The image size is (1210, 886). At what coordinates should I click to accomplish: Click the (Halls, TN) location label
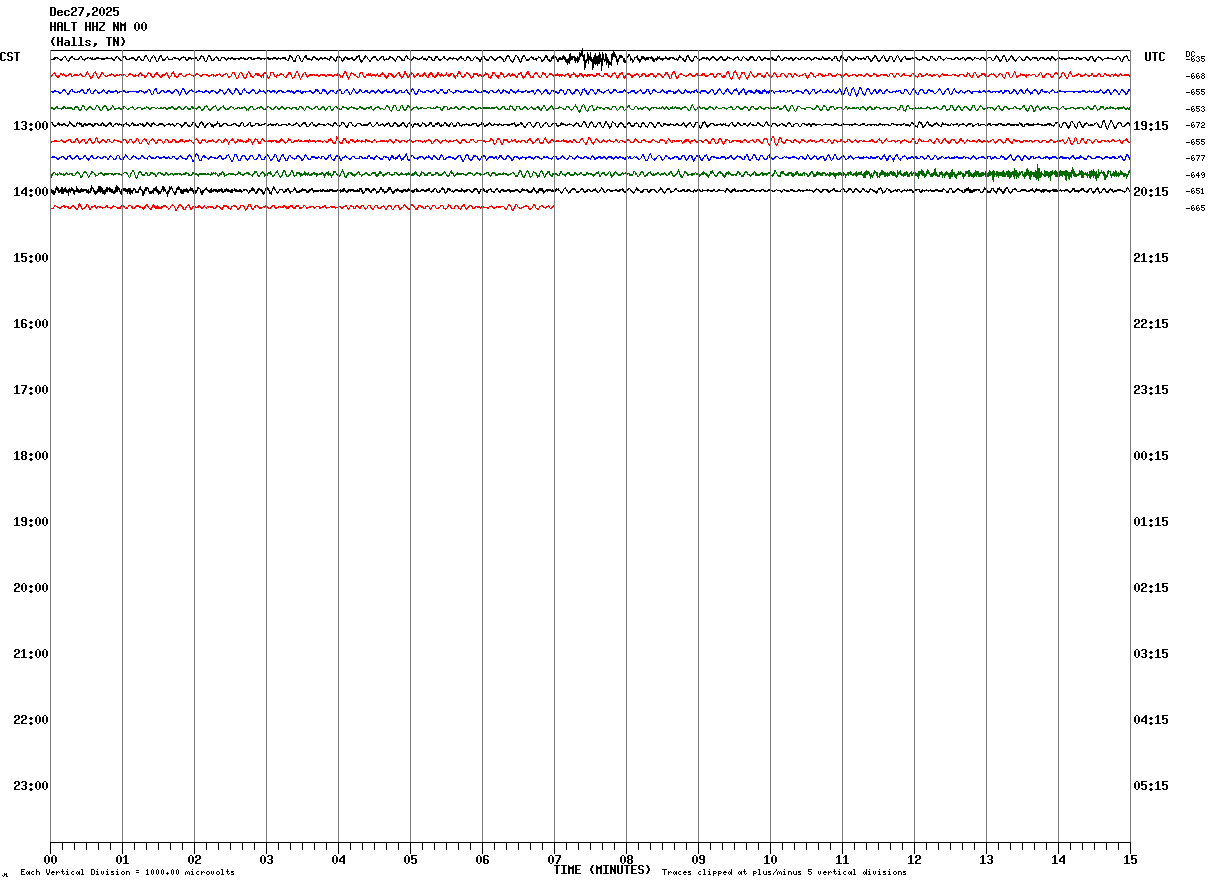click(88, 42)
